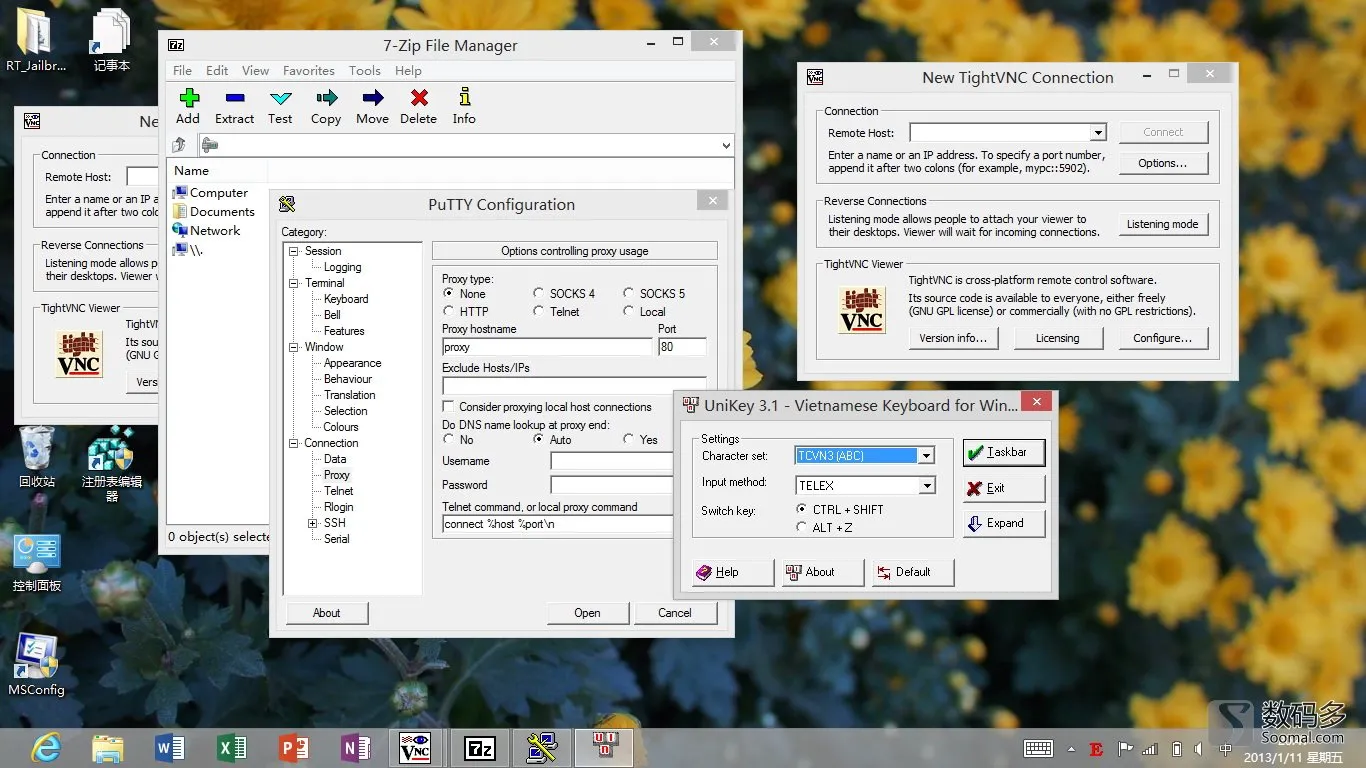The image size is (1366, 768).
Task: Click the Cancel button in PuTTY
Action: (675, 613)
